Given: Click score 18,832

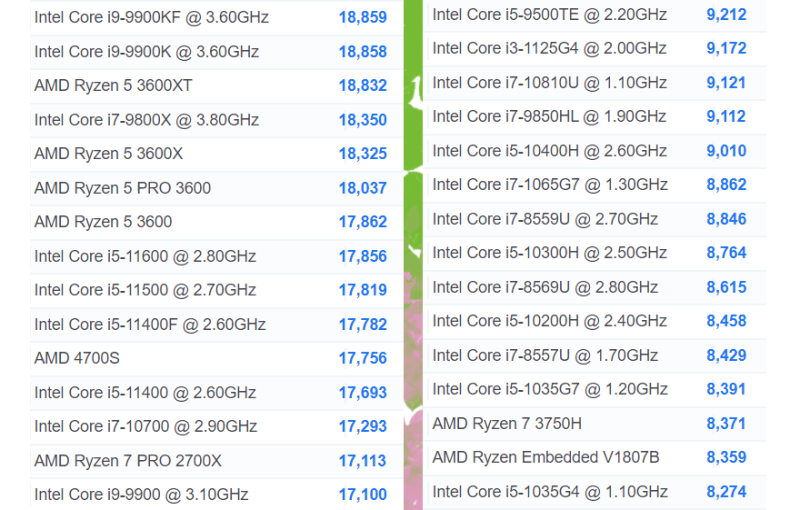Looking at the screenshot, I should pyautogui.click(x=363, y=85).
